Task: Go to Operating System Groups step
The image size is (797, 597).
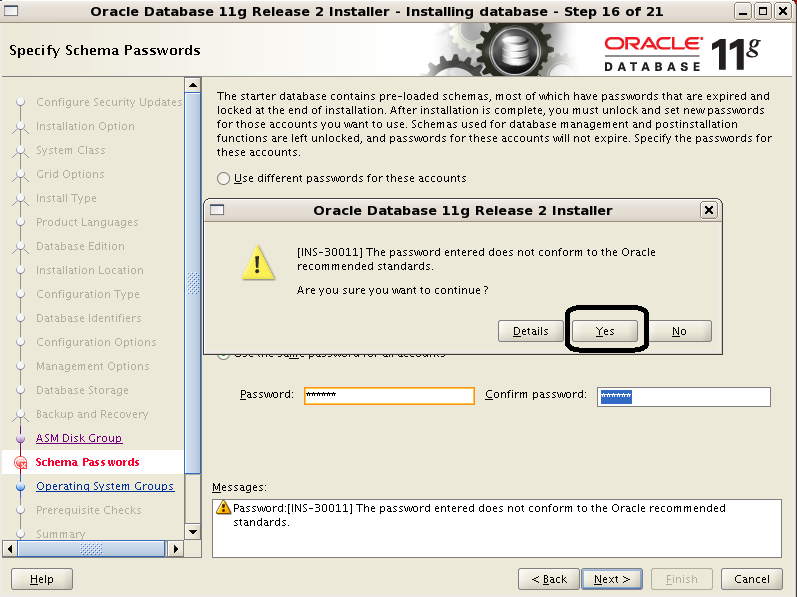Action: pos(105,486)
